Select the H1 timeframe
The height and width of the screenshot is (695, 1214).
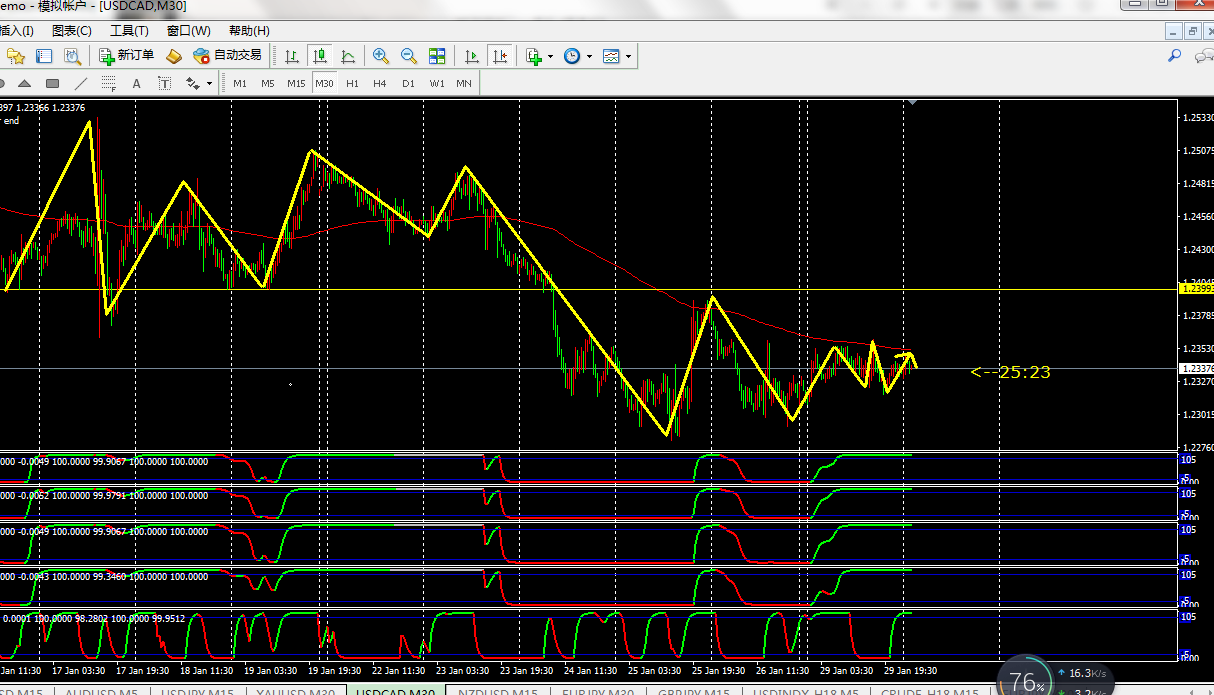point(352,83)
